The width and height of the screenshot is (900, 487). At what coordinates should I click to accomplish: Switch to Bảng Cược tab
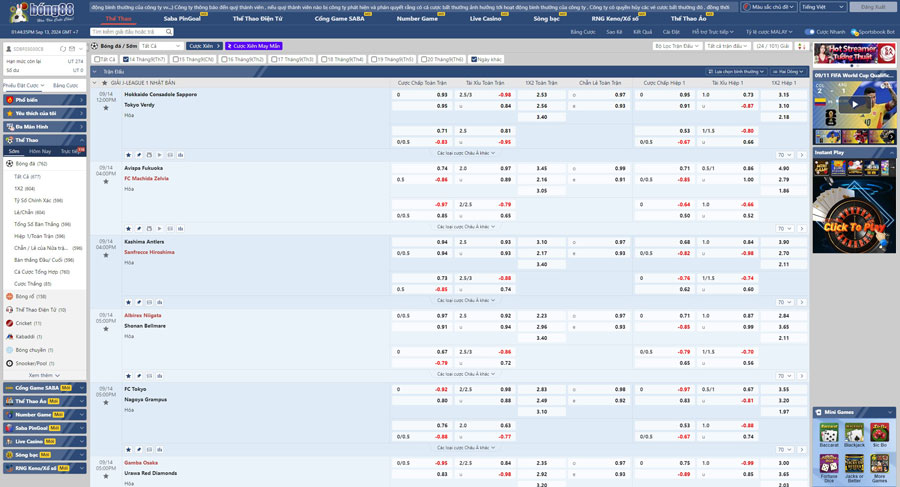(65, 86)
